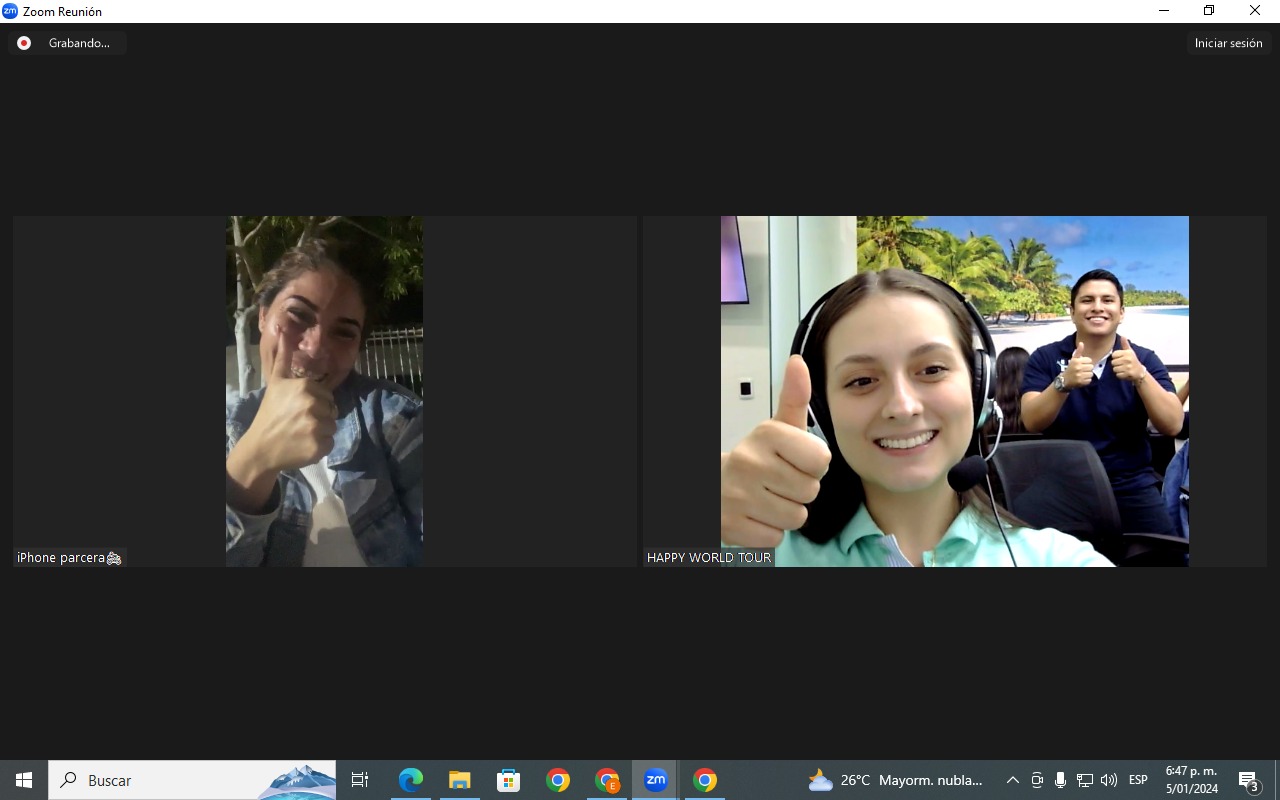1280x800 pixels.
Task: Click the red Grabando recording indicator
Action: [x=24, y=43]
